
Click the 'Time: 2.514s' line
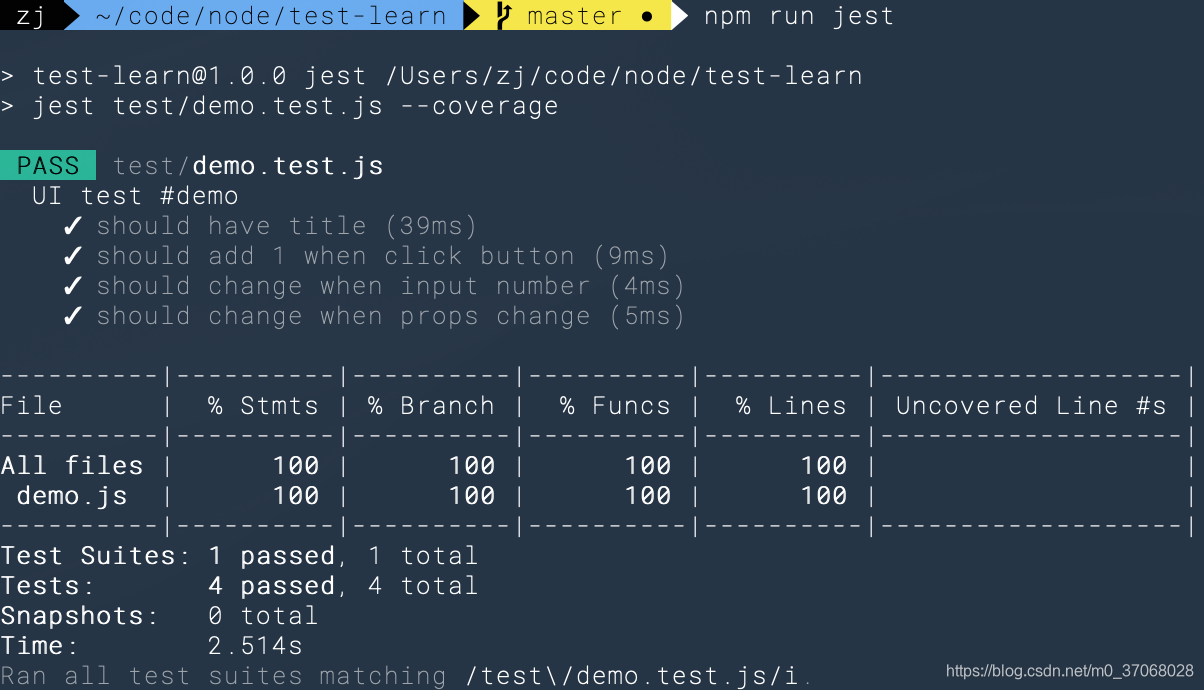(151, 646)
